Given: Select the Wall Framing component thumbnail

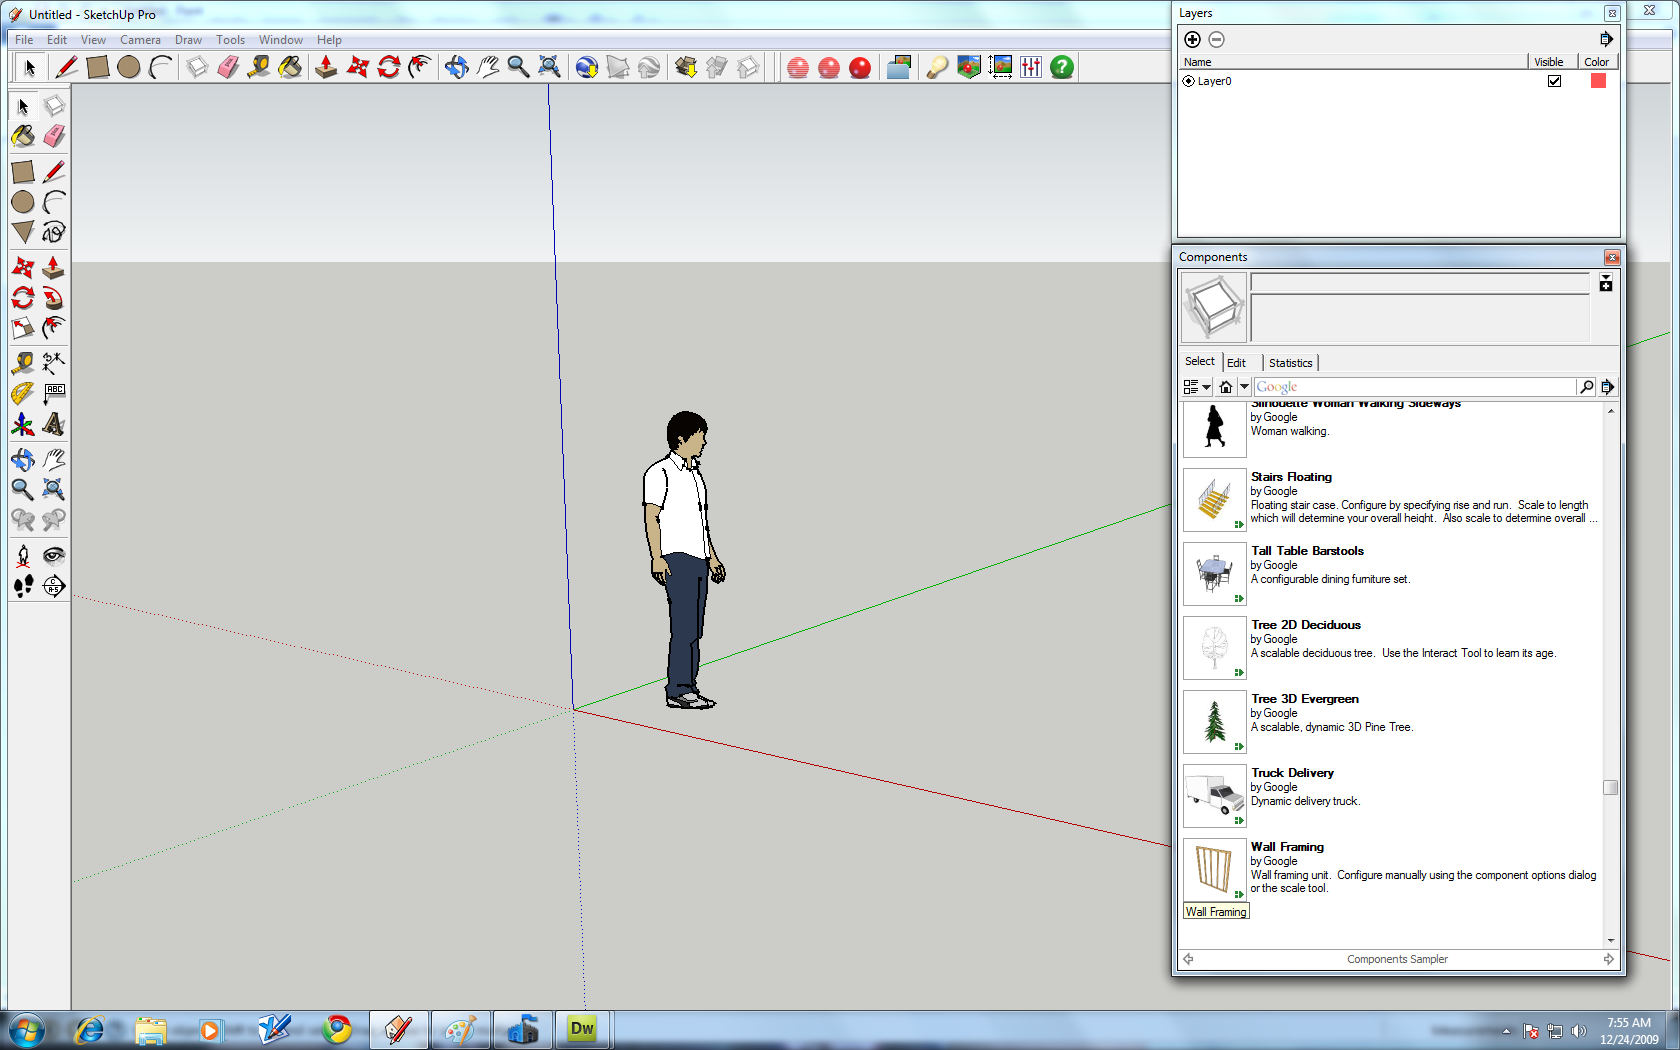Looking at the screenshot, I should click(1215, 870).
